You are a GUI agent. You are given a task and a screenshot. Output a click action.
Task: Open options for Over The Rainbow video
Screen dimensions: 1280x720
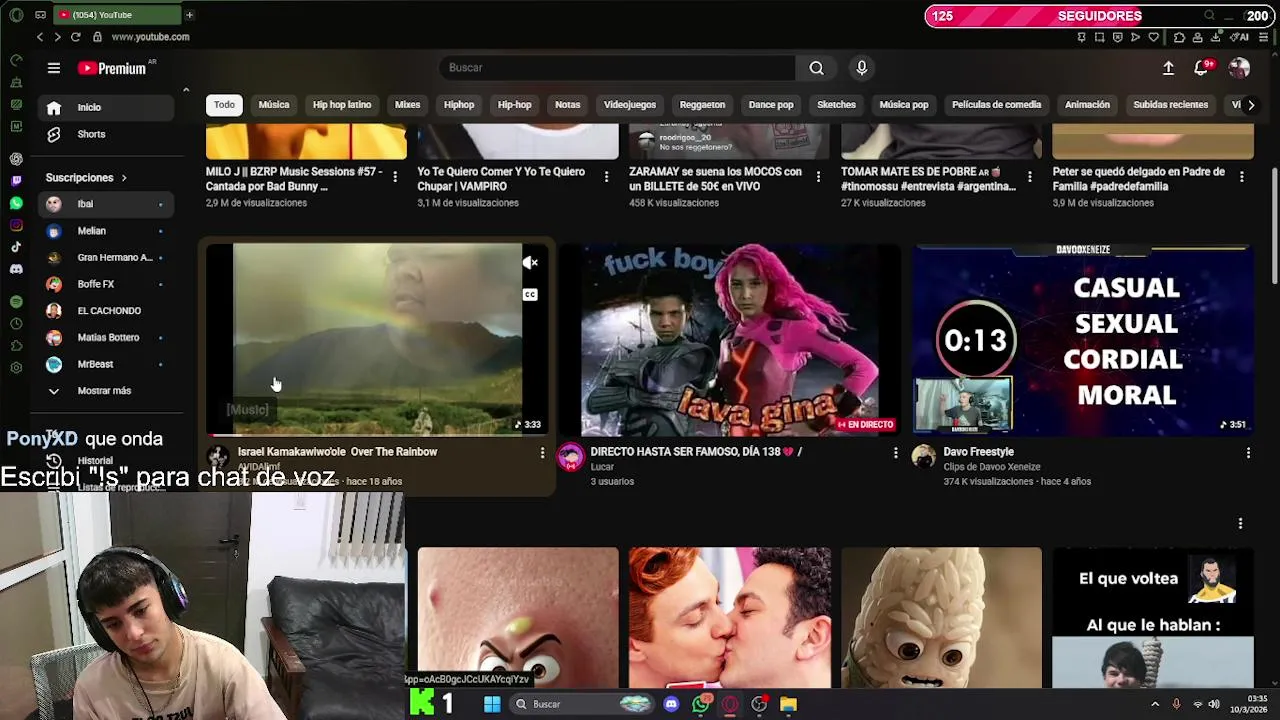click(x=542, y=453)
